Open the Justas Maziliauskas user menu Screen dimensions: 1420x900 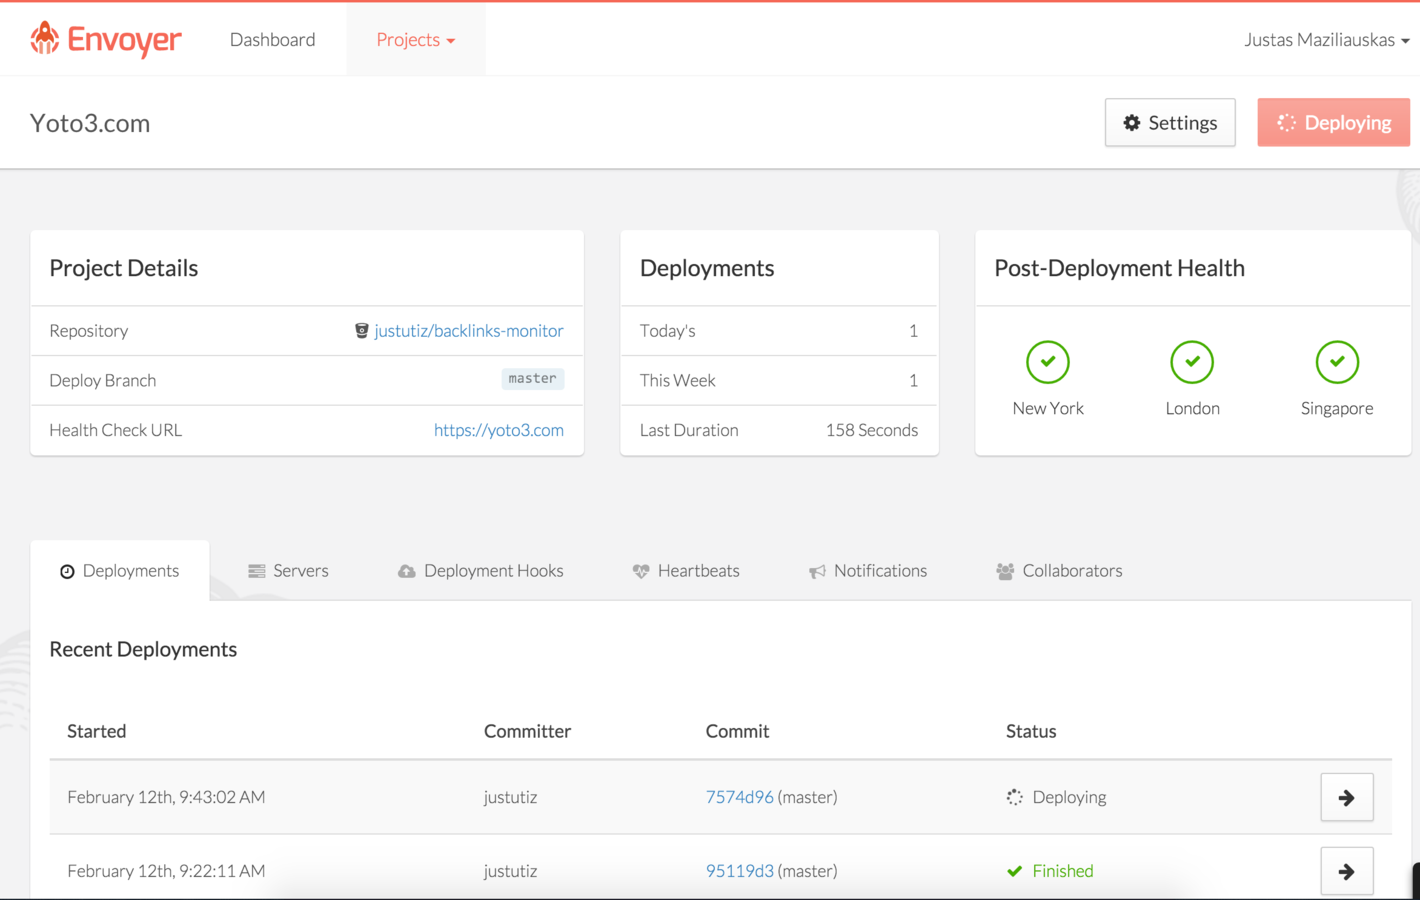[x=1327, y=39]
